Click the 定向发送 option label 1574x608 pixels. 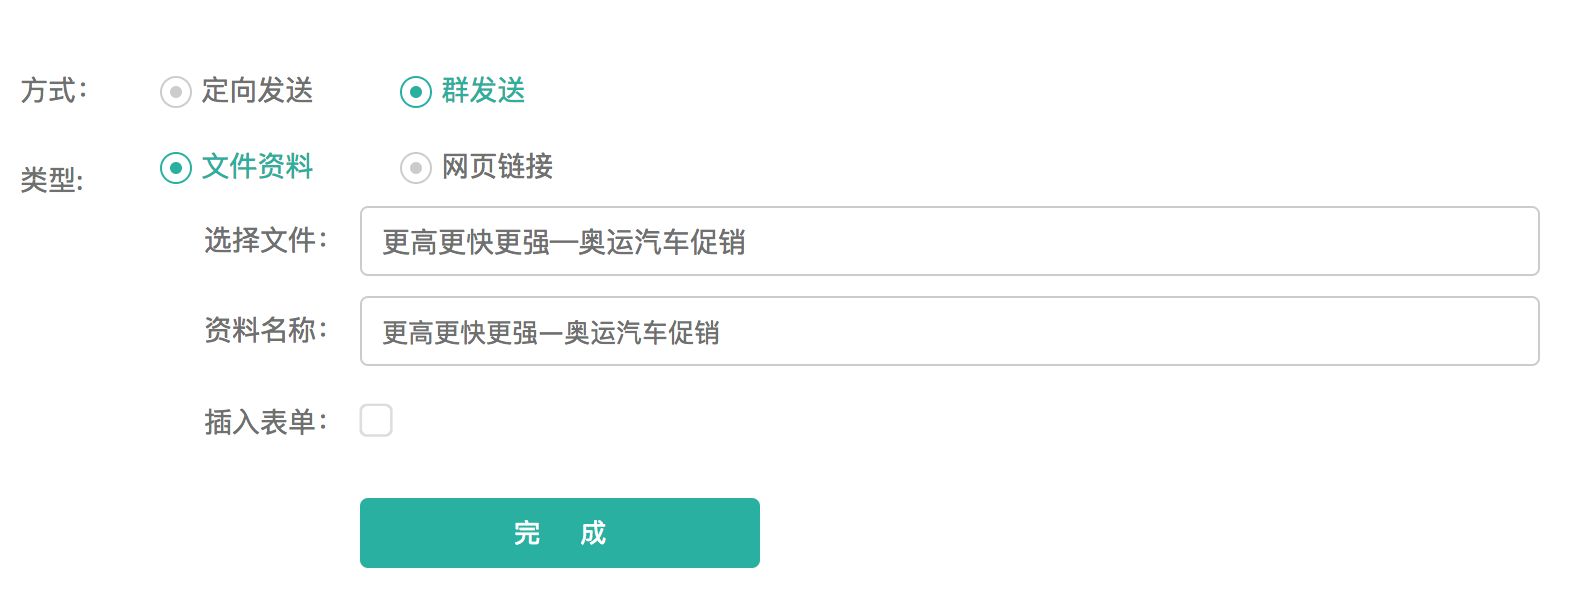coord(257,91)
